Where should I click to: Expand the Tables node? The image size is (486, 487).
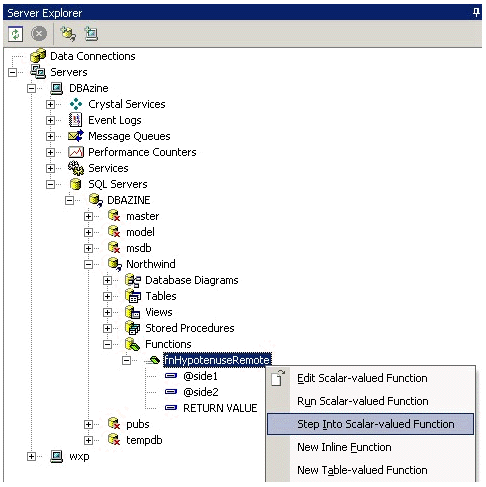107,296
